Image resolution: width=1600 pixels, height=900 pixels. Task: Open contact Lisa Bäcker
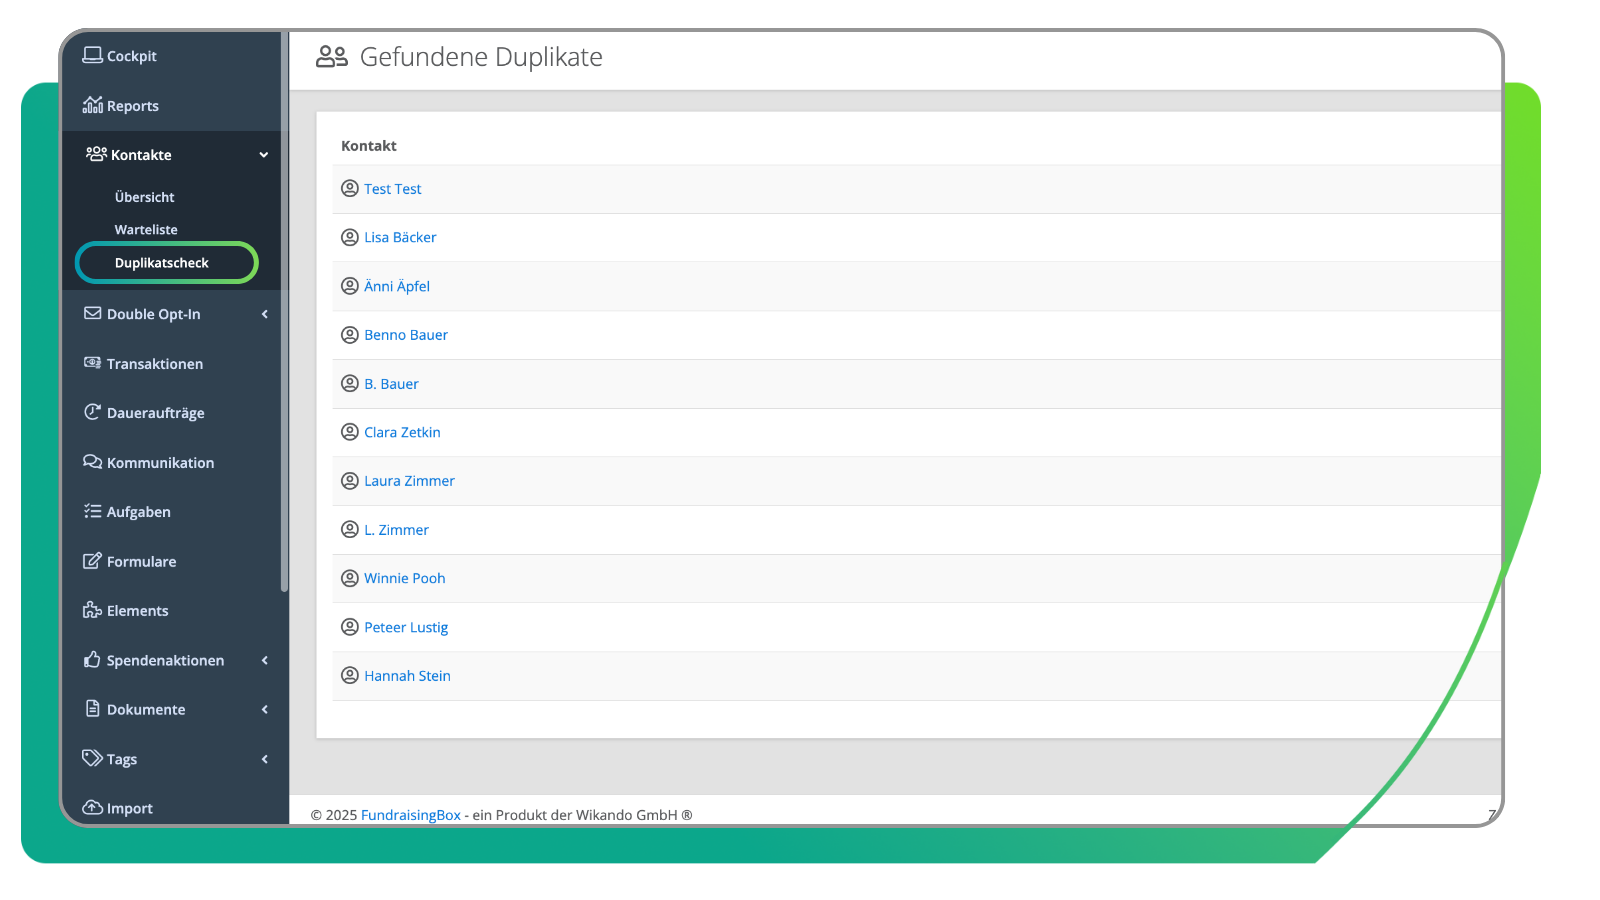[x=400, y=237]
